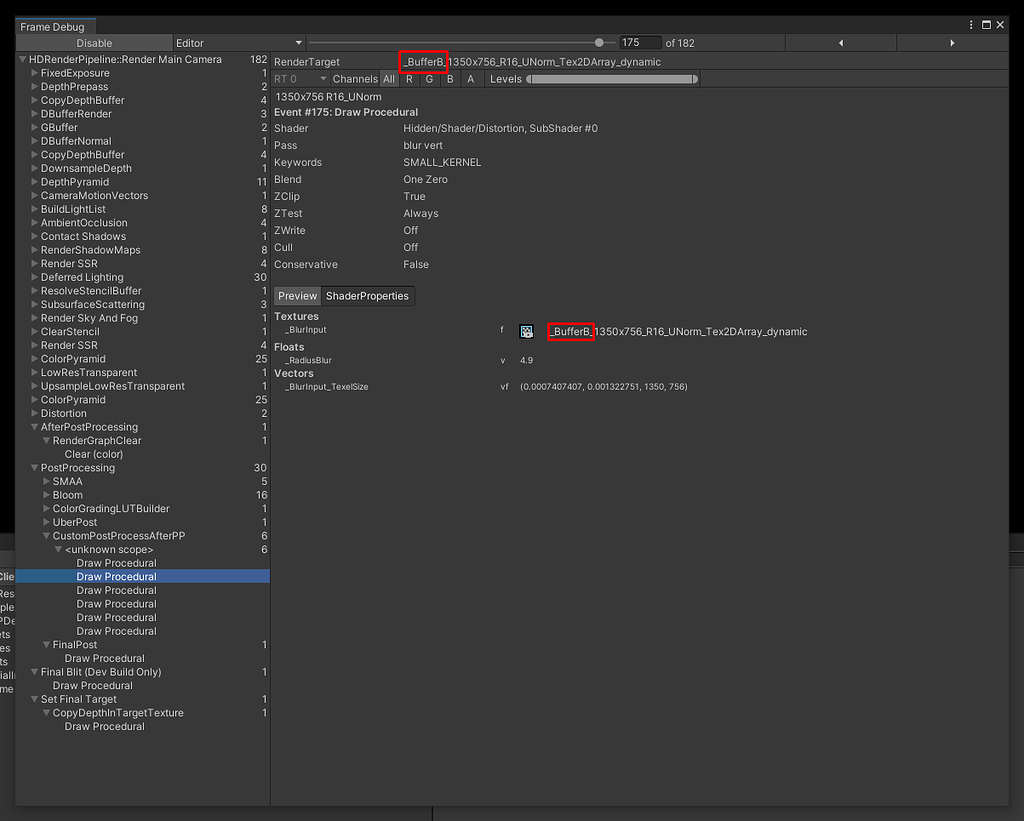Open the RT 0 render target dropdown
This screenshot has width=1024, height=821.
point(299,78)
